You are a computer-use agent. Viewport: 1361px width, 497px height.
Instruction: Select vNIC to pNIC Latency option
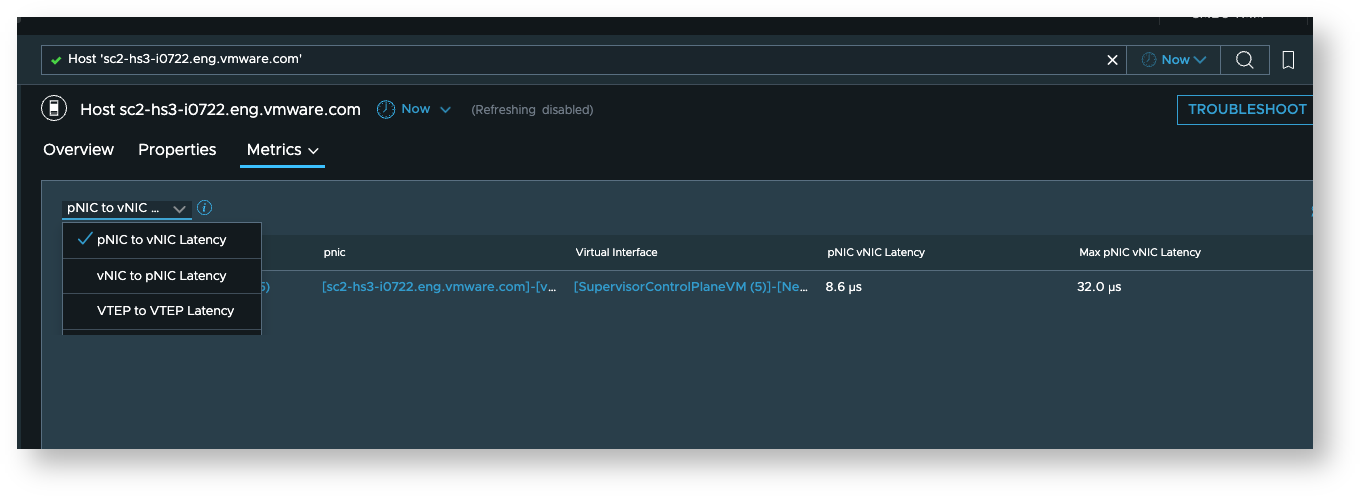coord(162,275)
